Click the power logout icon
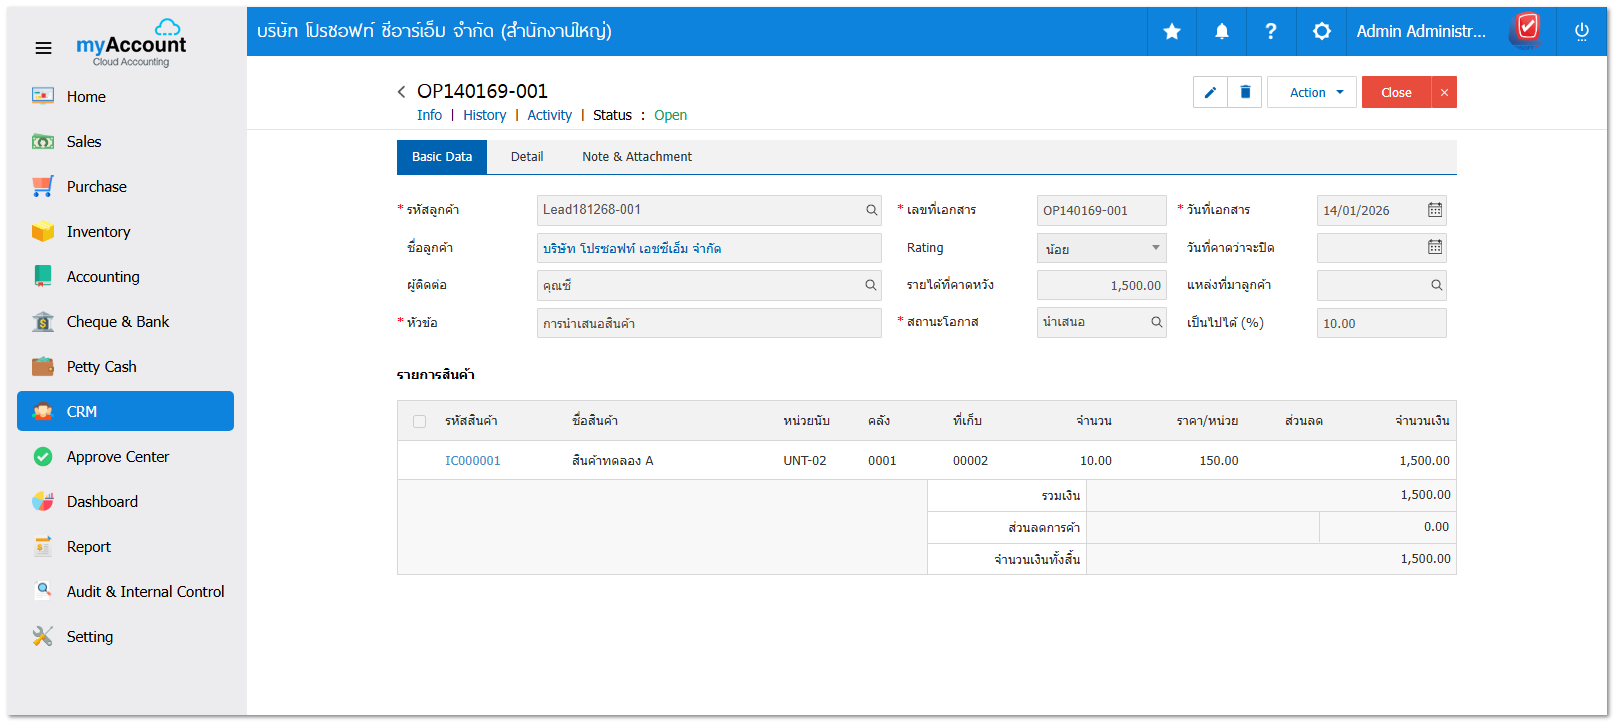This screenshot has width=1614, height=722. 1581,32
